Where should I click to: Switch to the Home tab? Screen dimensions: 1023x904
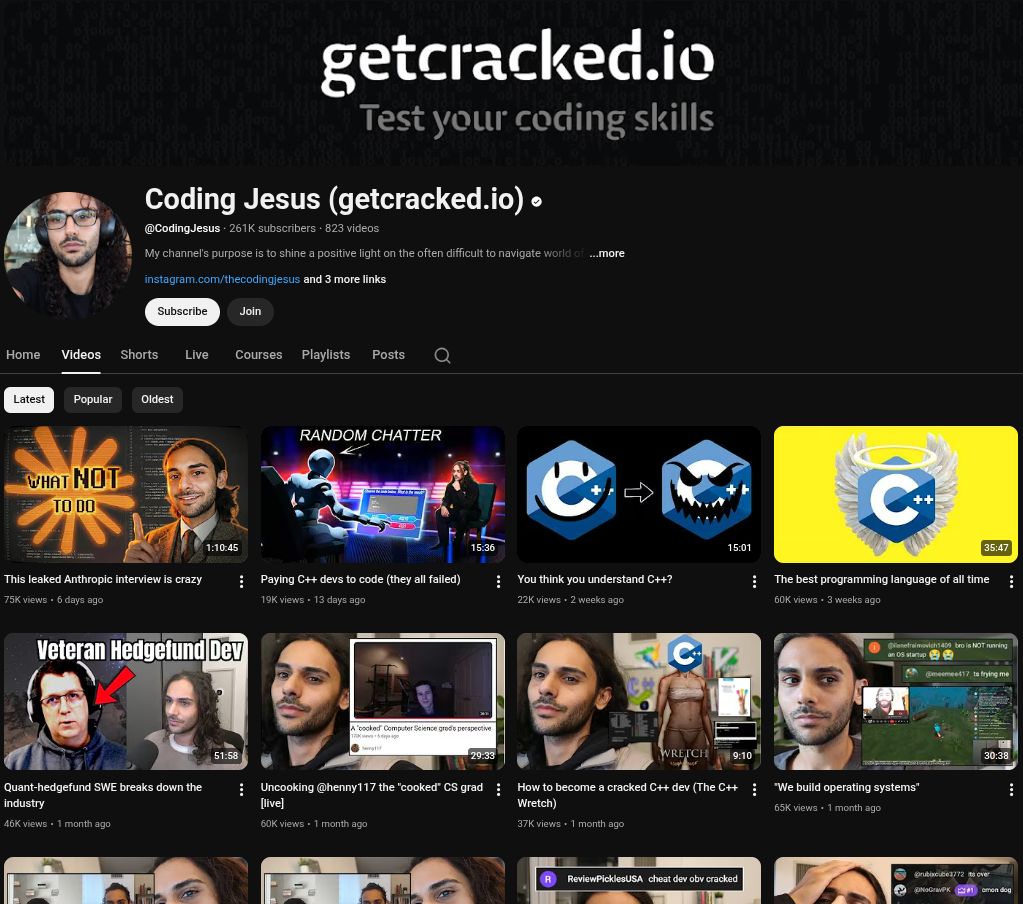pos(23,354)
